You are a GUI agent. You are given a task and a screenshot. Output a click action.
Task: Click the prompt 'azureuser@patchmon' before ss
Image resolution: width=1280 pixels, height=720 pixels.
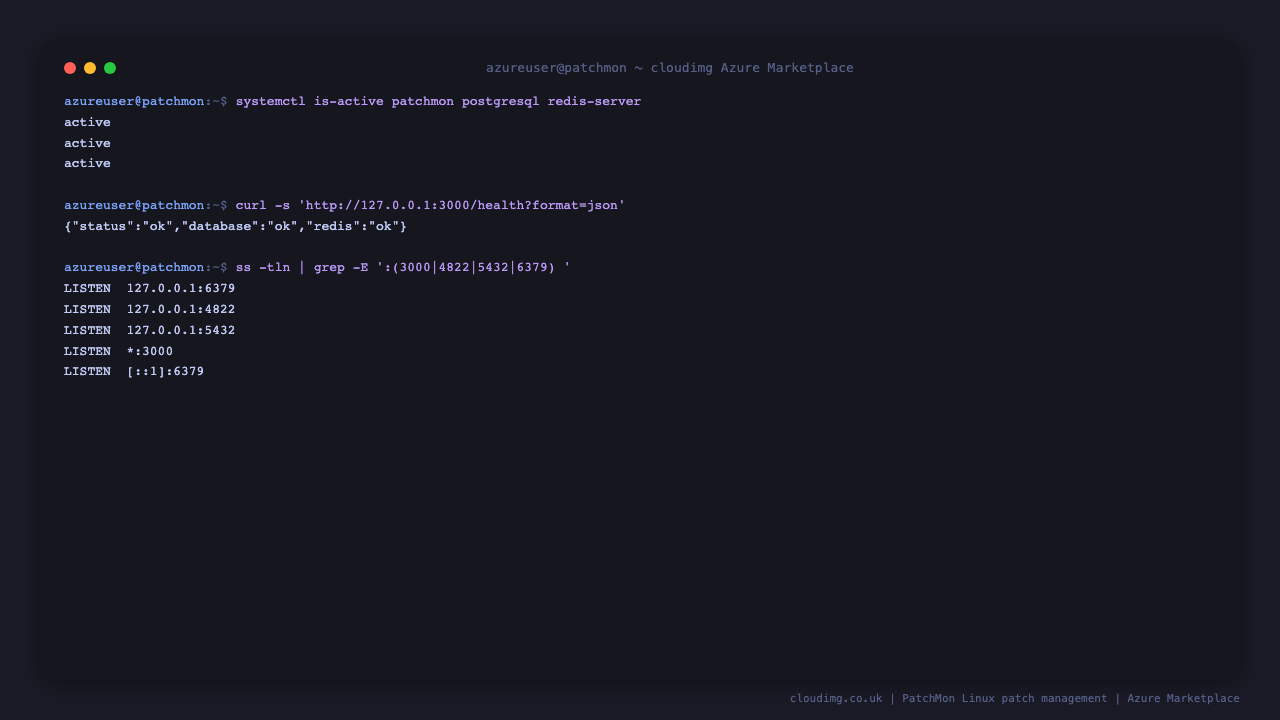pyautogui.click(x=134, y=268)
